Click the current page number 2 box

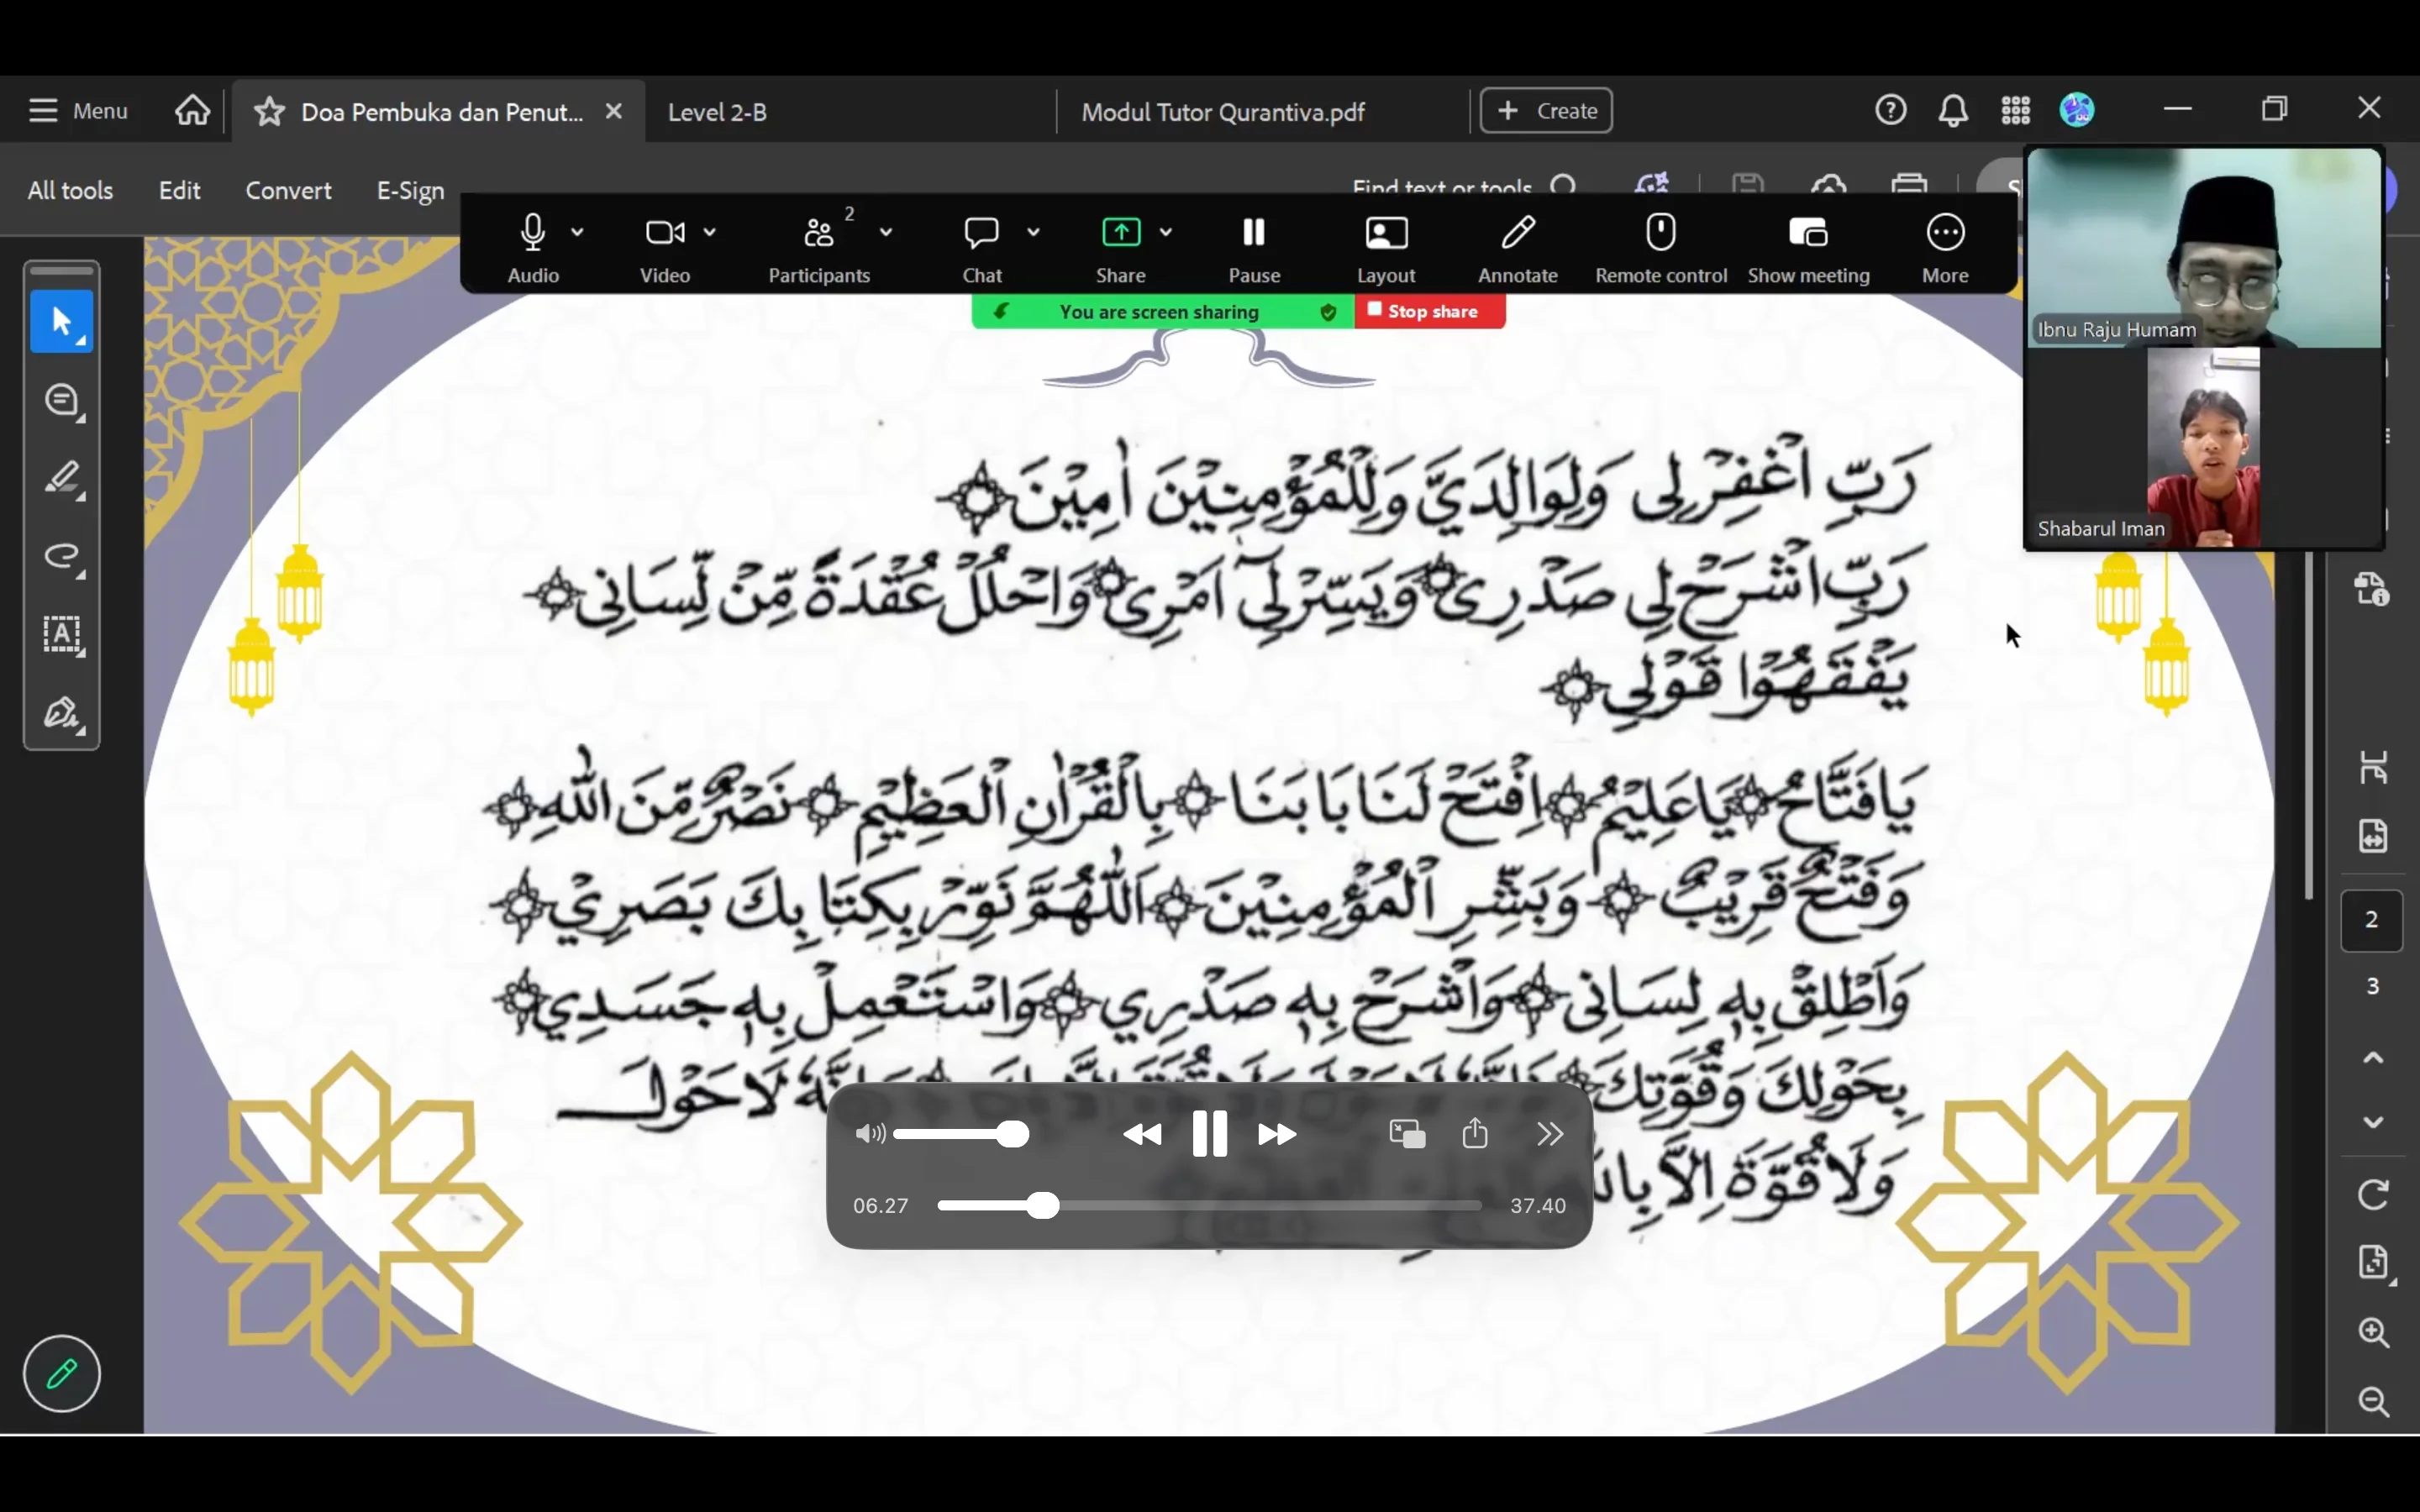coord(2371,919)
